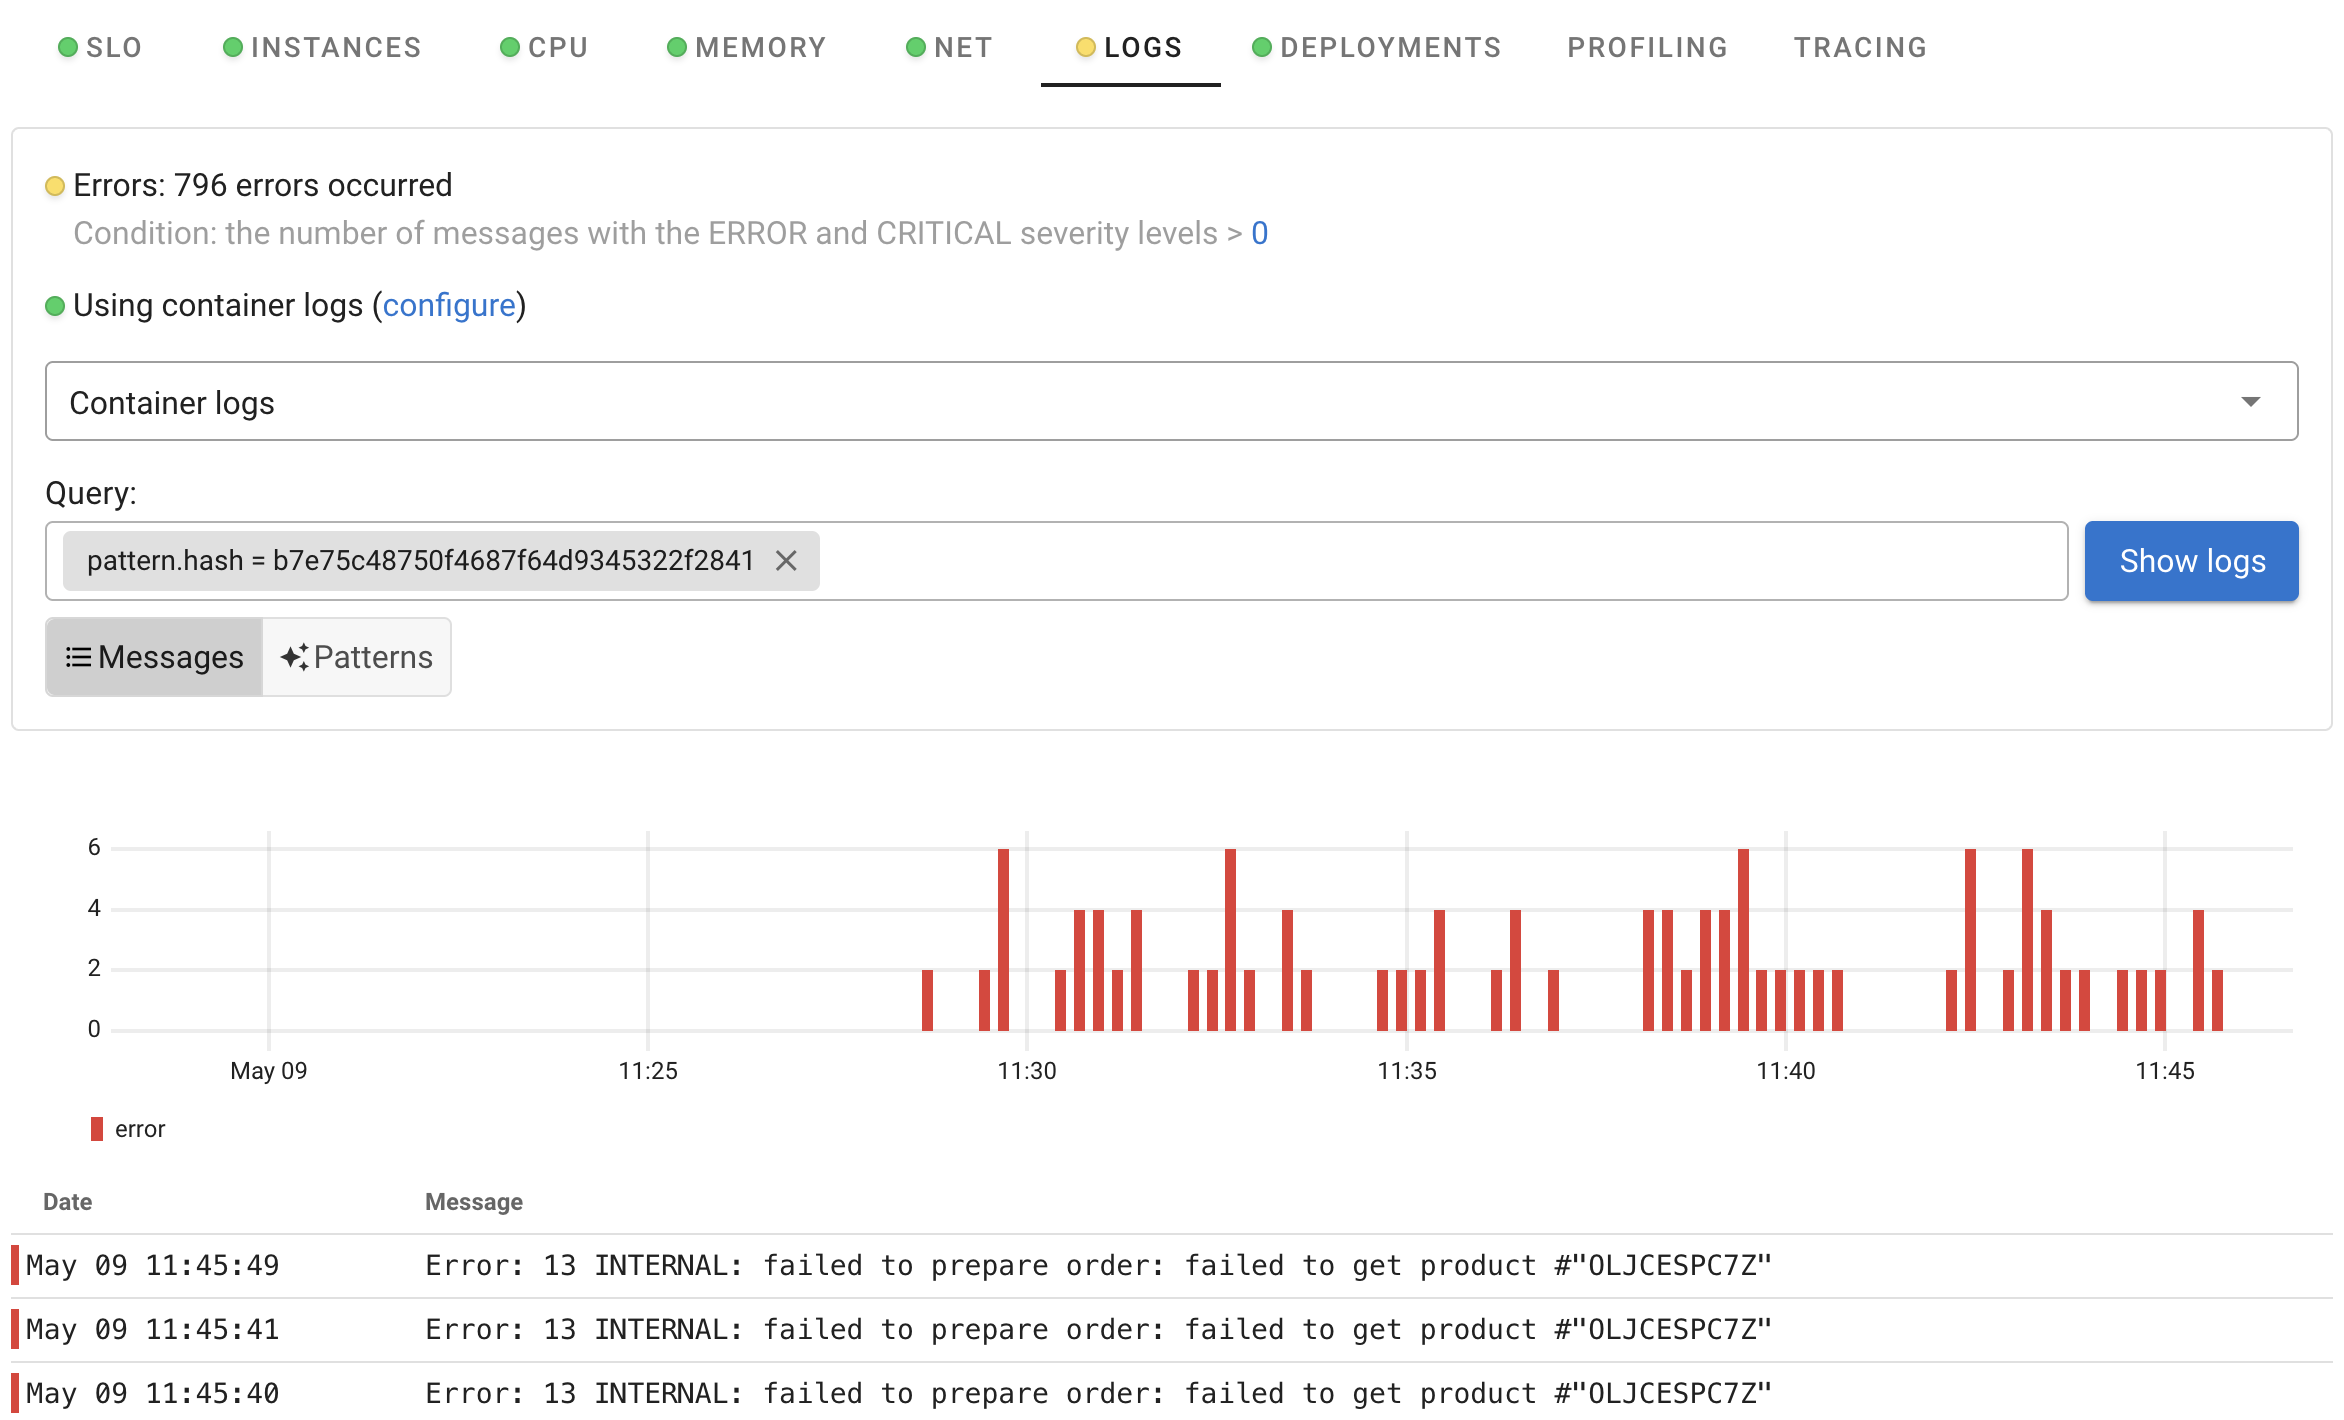Remove the pattern.hash filter chip
Screen dimensions: 2344x1420
pyautogui.click(x=786, y=561)
